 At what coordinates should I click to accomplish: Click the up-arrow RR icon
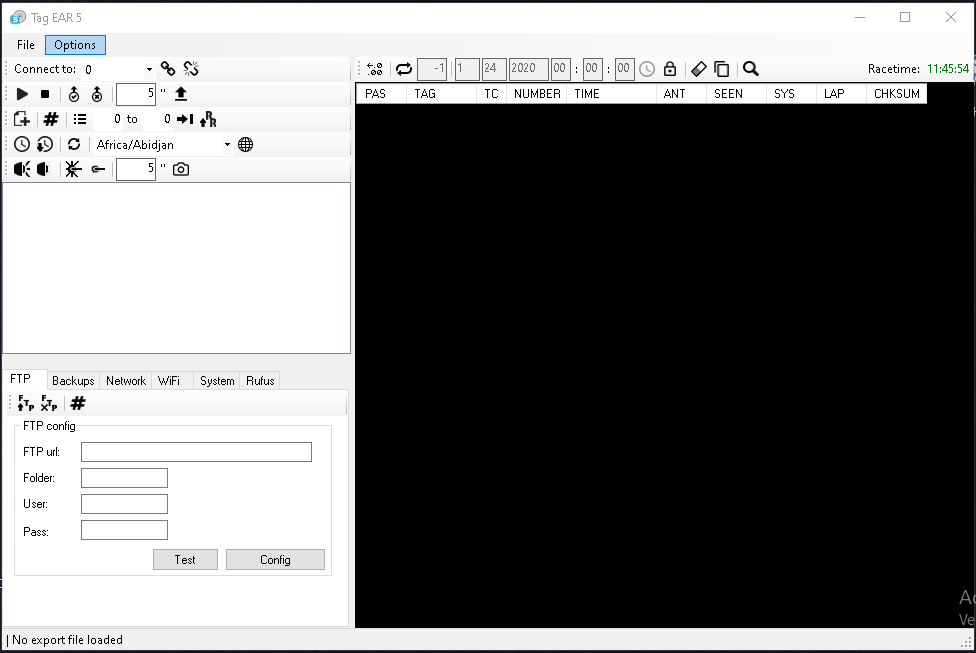pyautogui.click(x=208, y=119)
